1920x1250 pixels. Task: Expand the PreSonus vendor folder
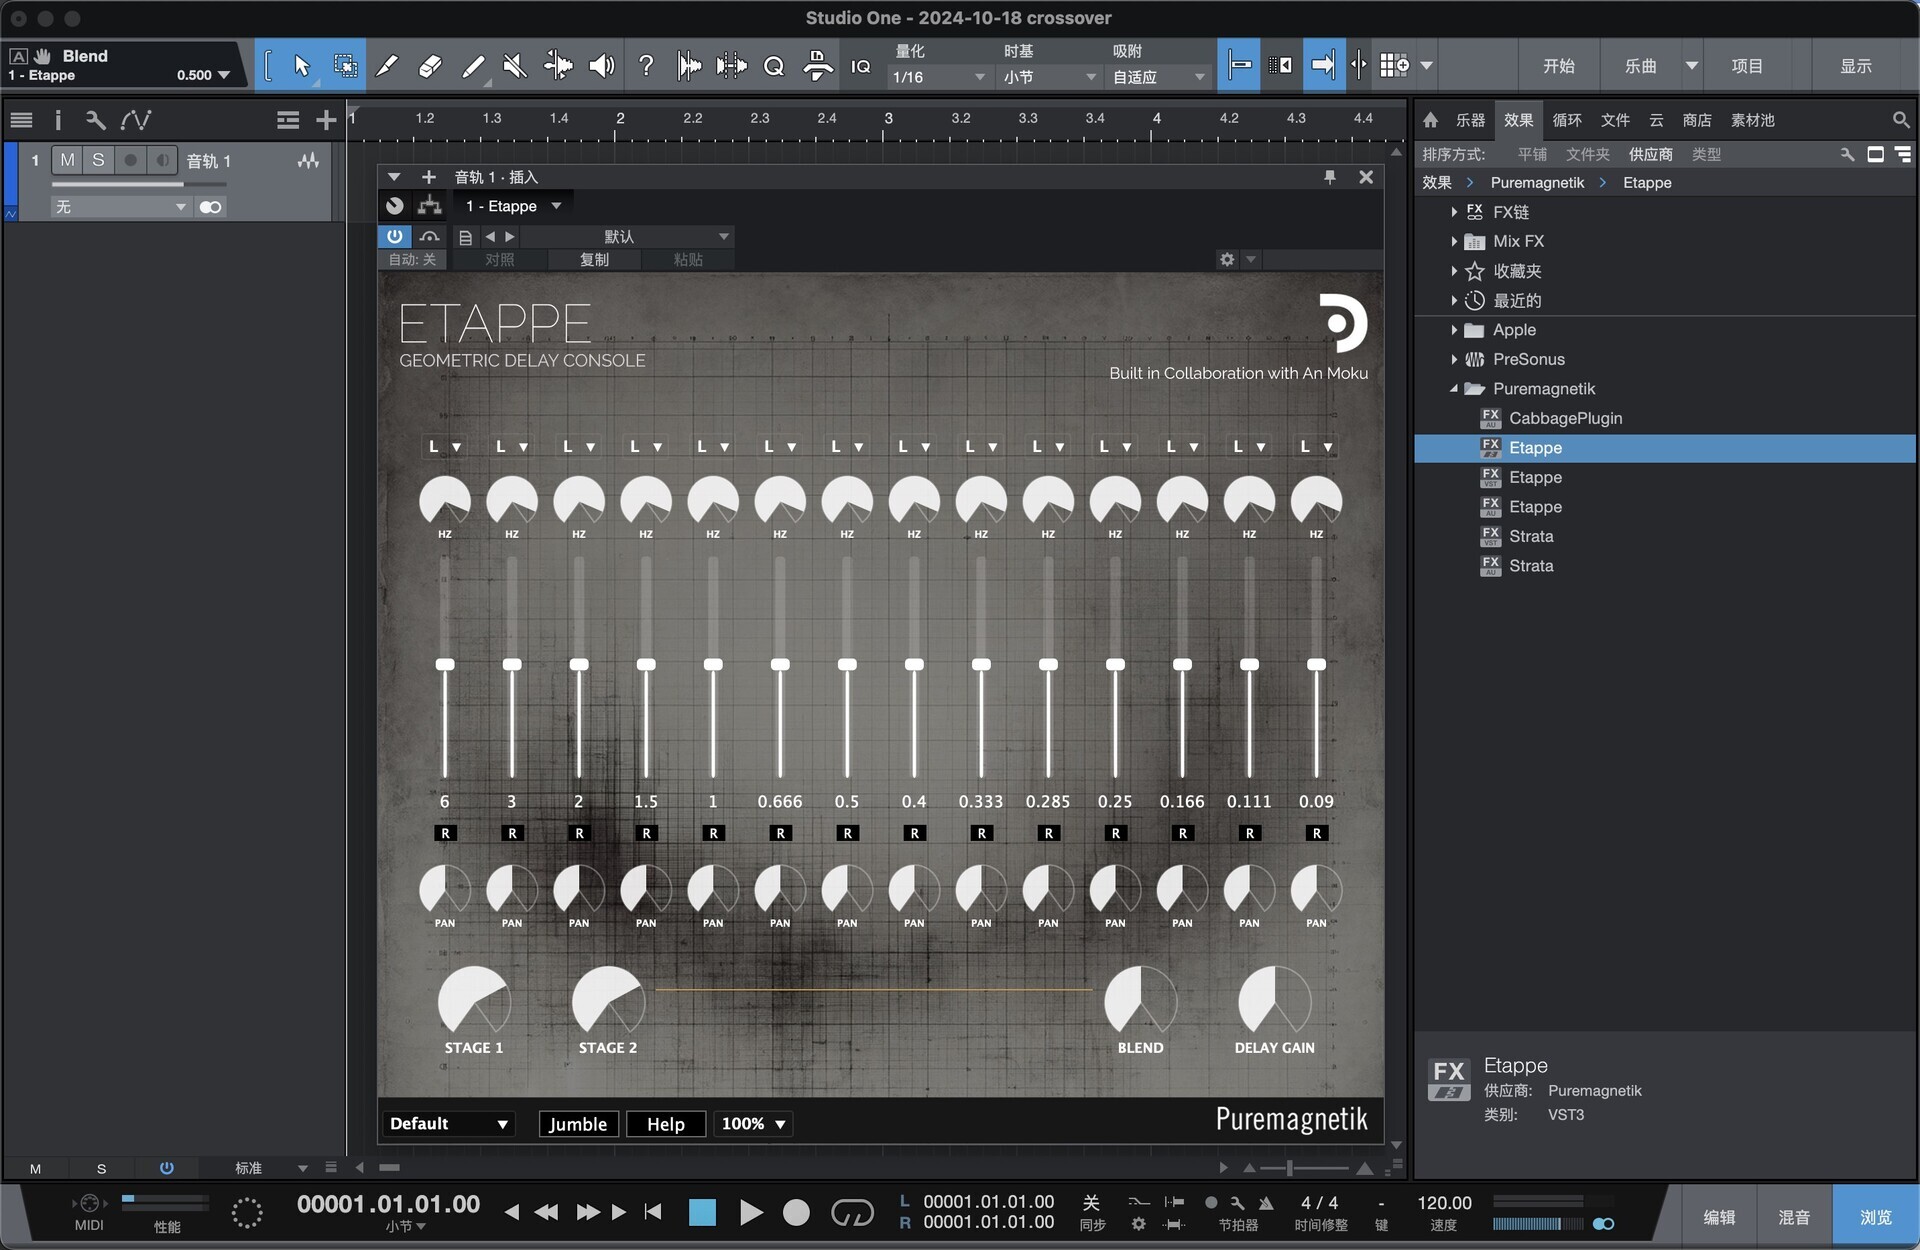[1454, 360]
